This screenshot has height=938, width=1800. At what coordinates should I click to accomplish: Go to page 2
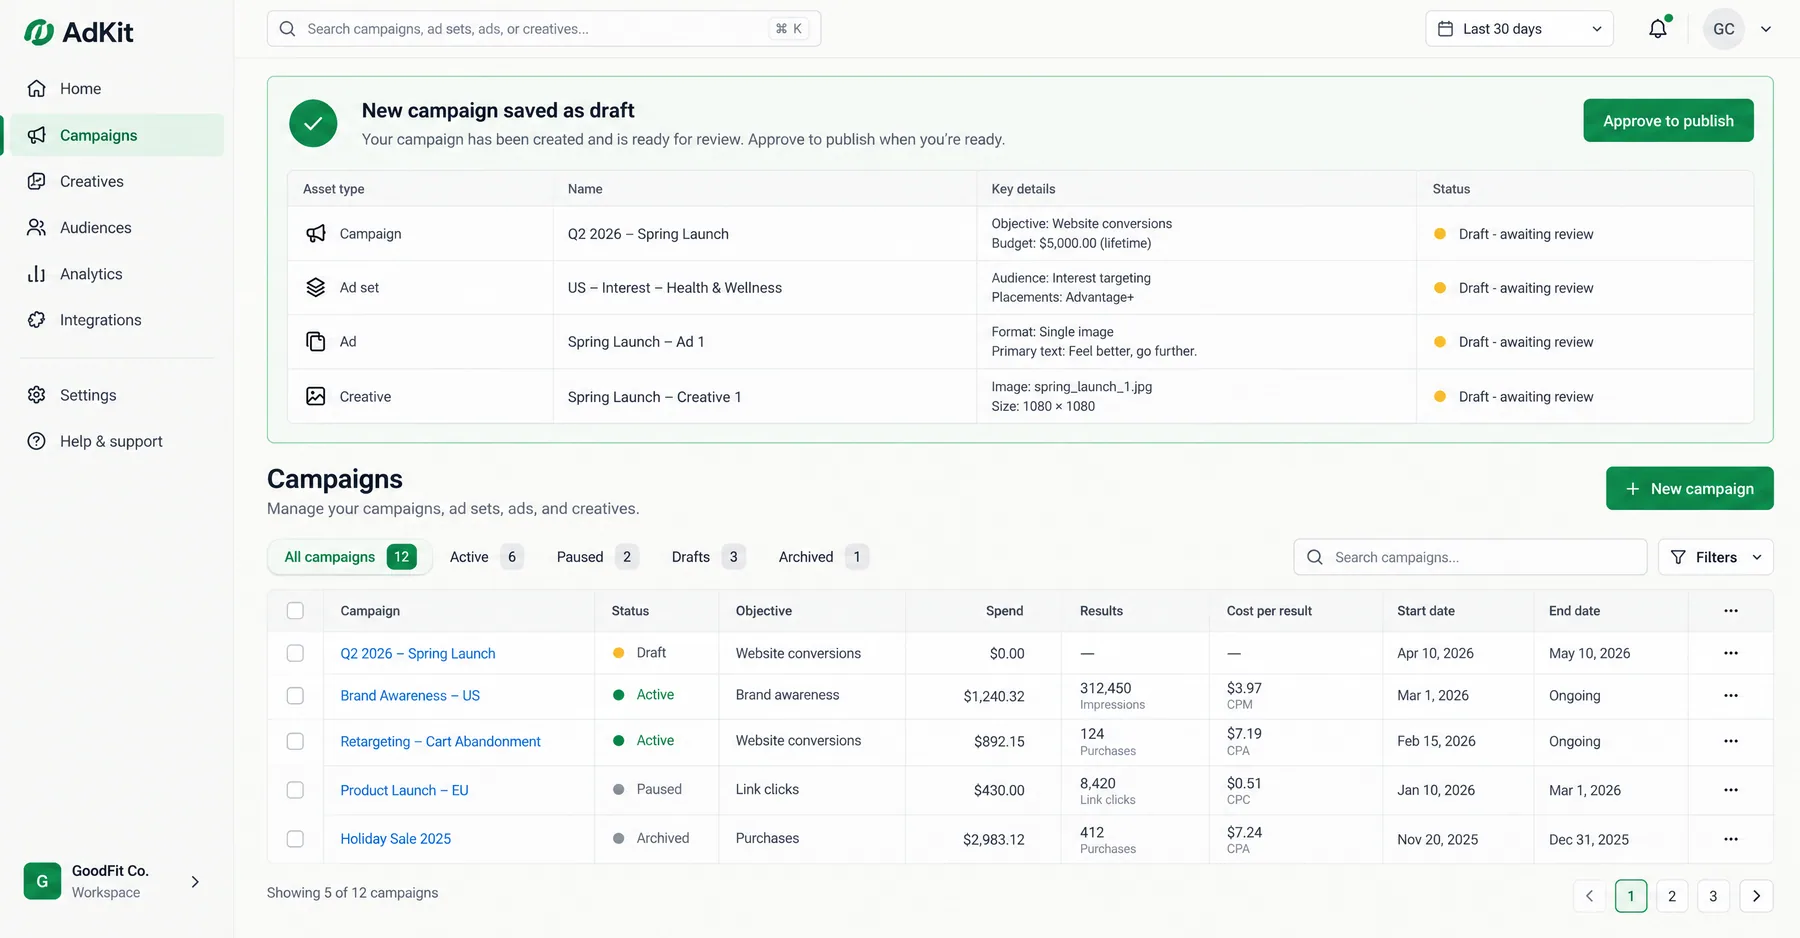(1672, 896)
